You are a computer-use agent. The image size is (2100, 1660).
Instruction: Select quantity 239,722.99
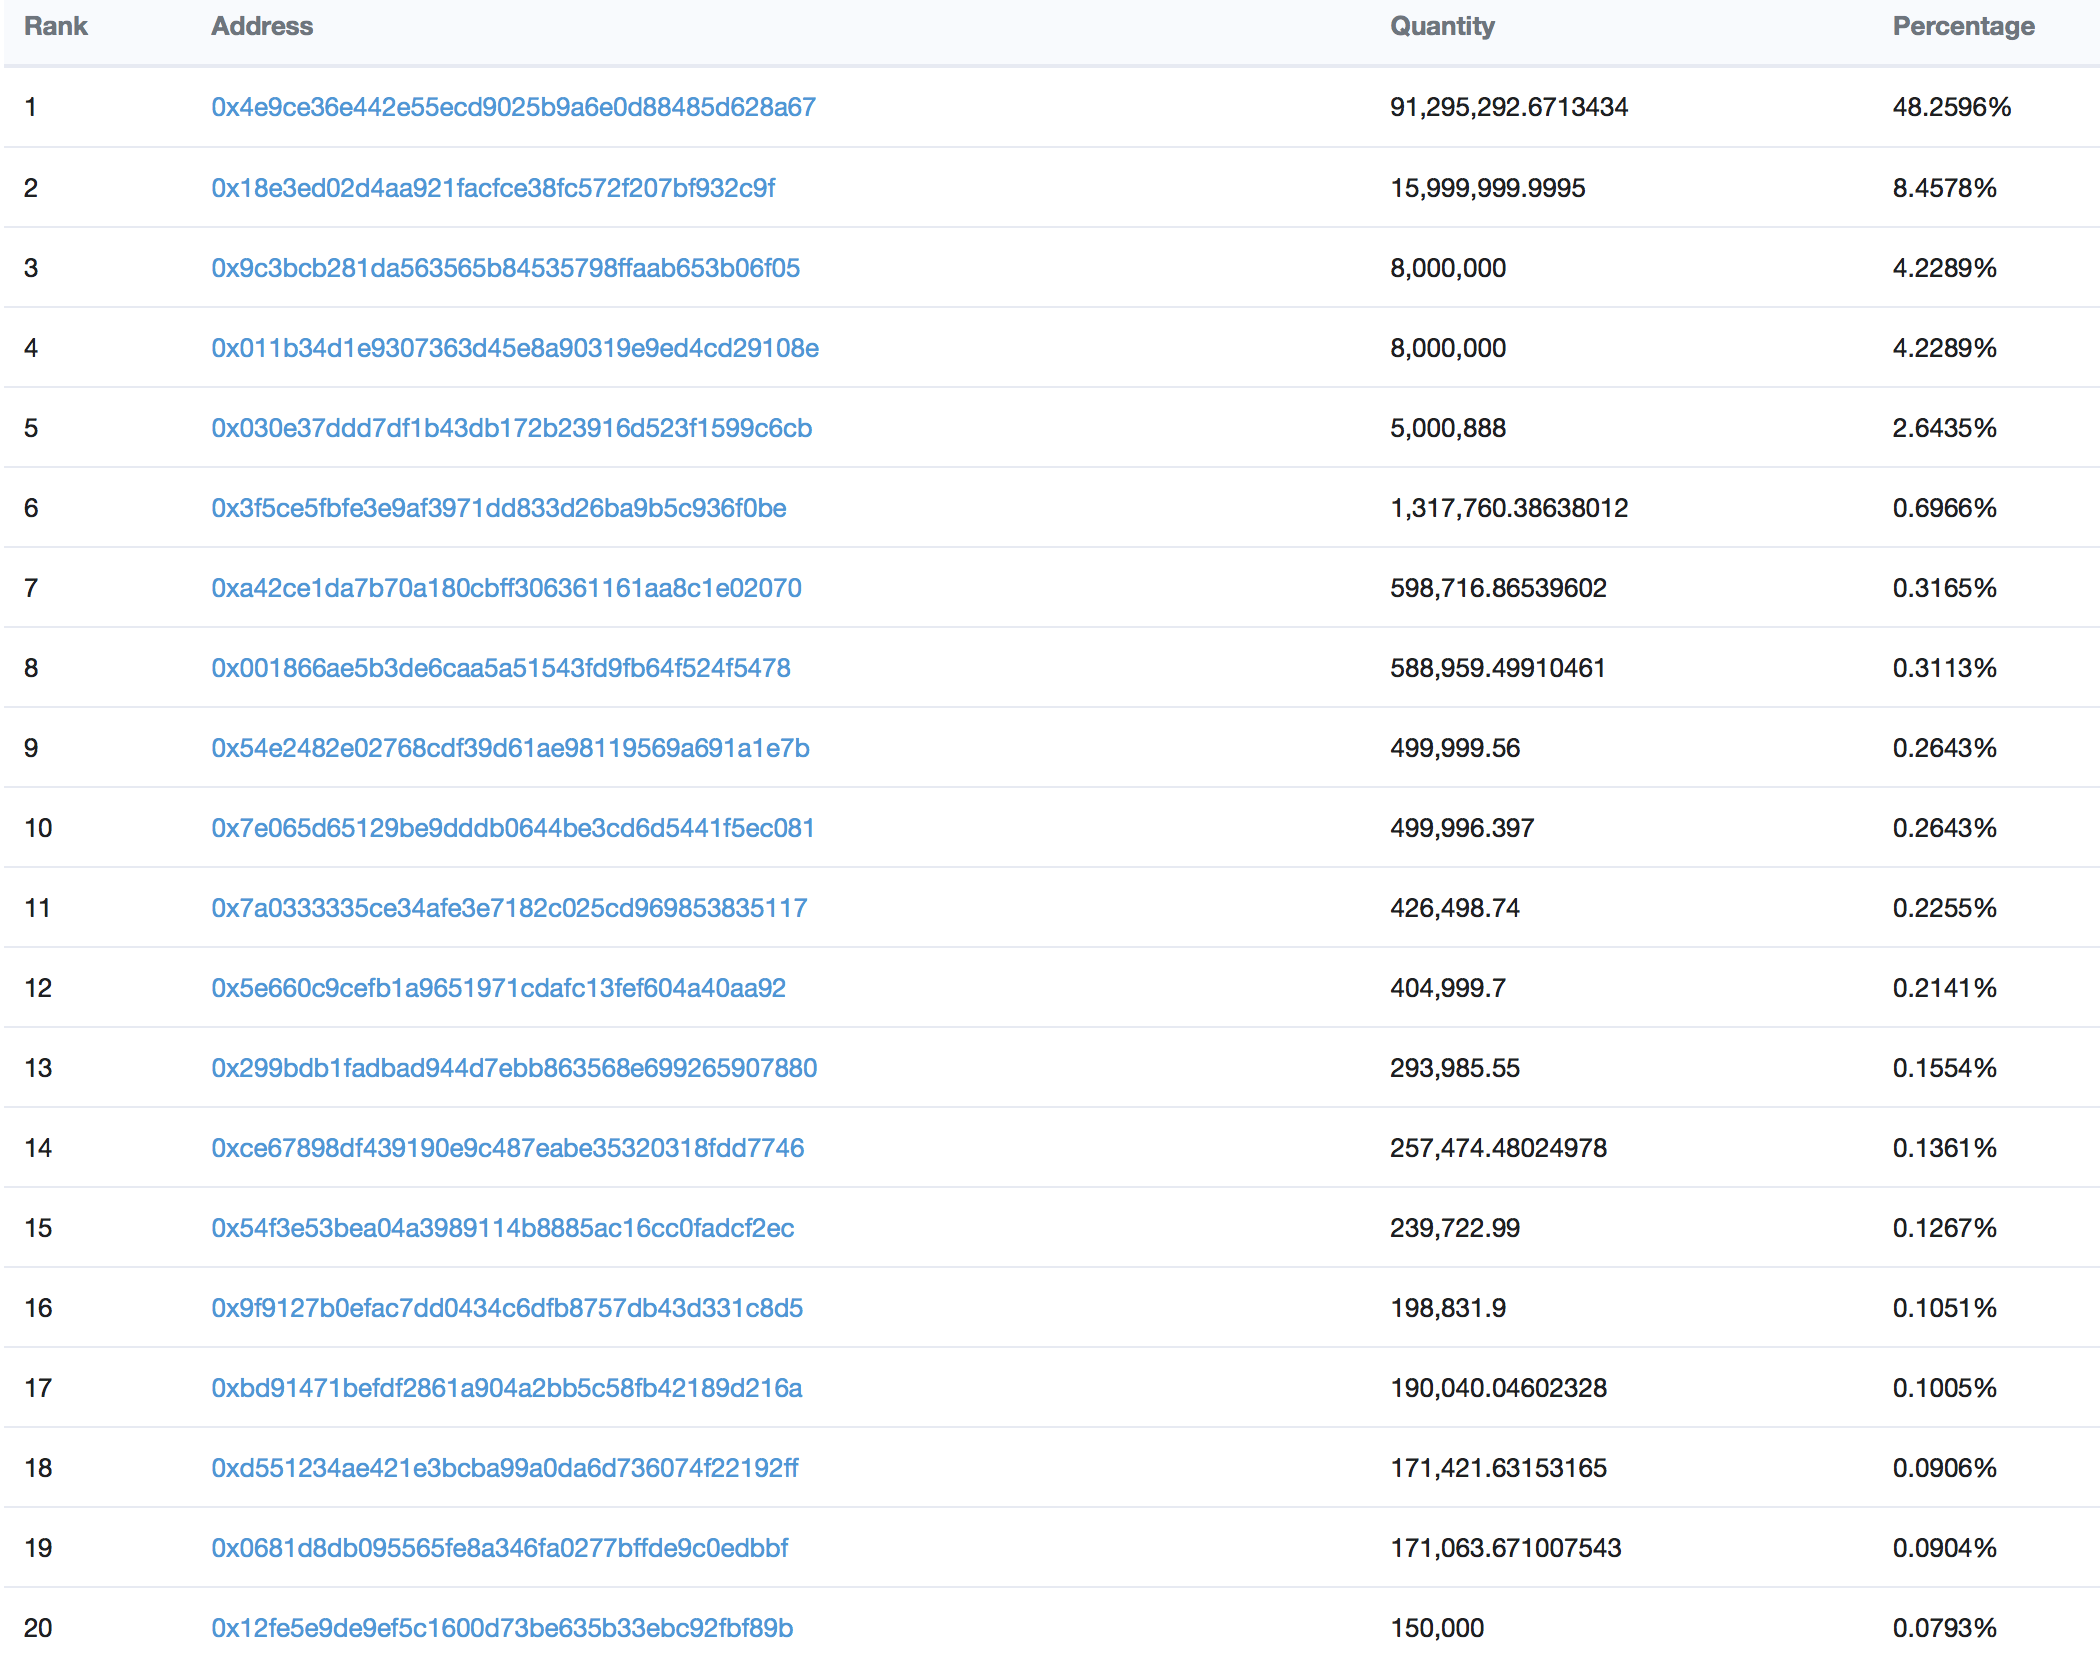[x=1455, y=1228]
